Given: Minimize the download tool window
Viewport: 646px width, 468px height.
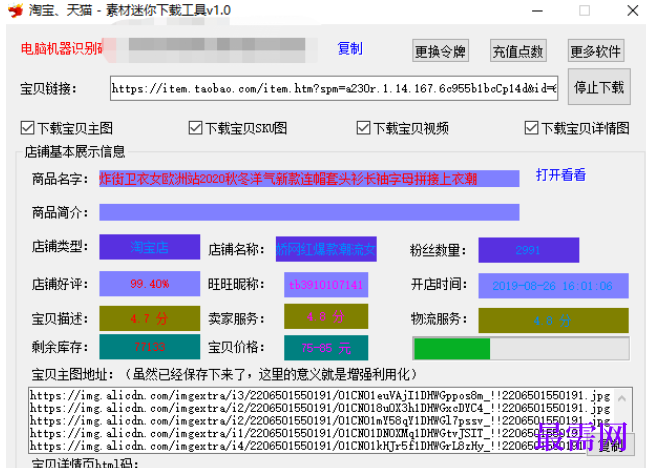Looking at the screenshot, I should [537, 11].
